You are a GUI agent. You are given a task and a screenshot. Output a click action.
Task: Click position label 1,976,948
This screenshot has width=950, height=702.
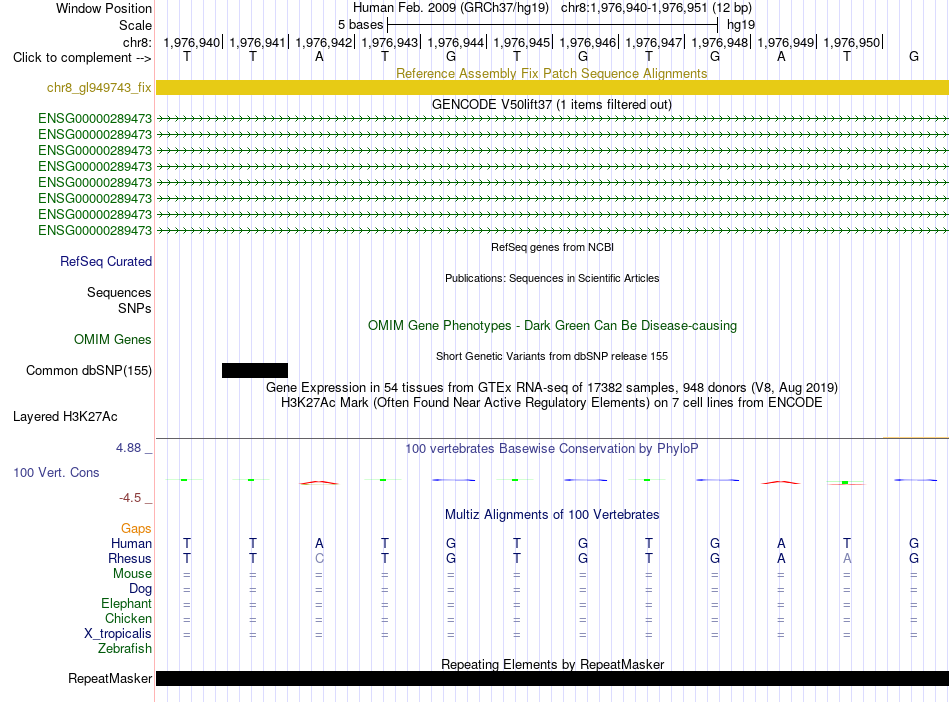click(x=720, y=42)
